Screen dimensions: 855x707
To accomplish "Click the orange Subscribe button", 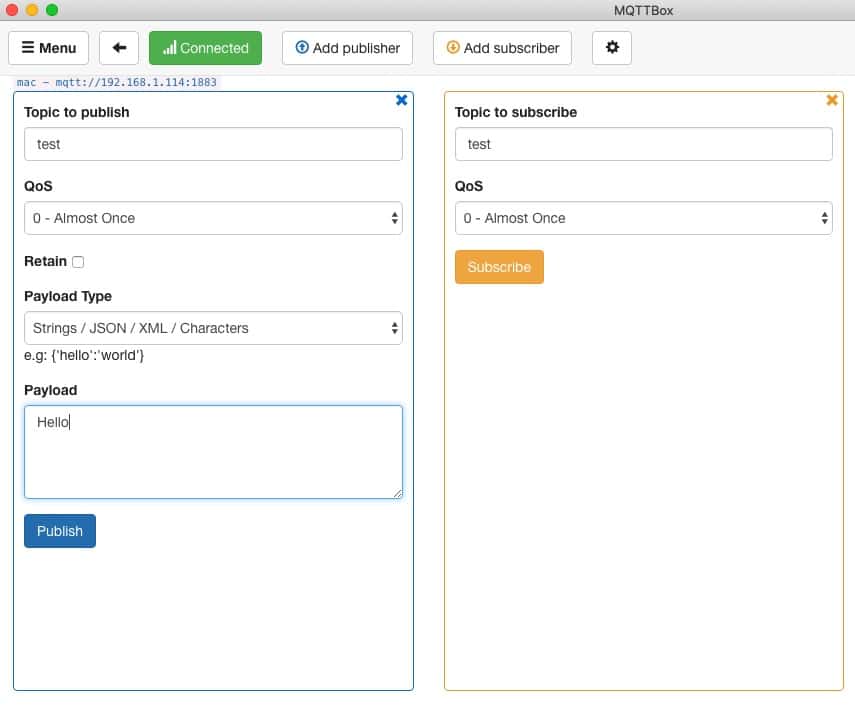I will pyautogui.click(x=499, y=267).
